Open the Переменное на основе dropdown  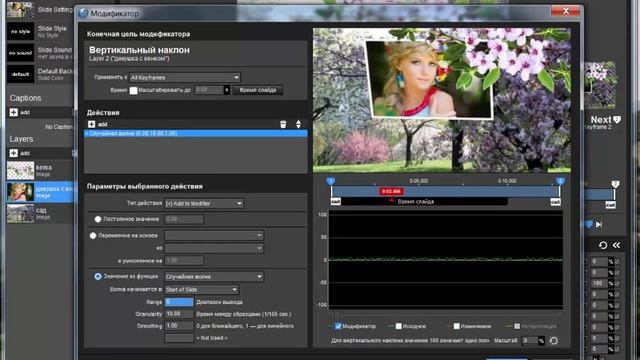pos(214,235)
